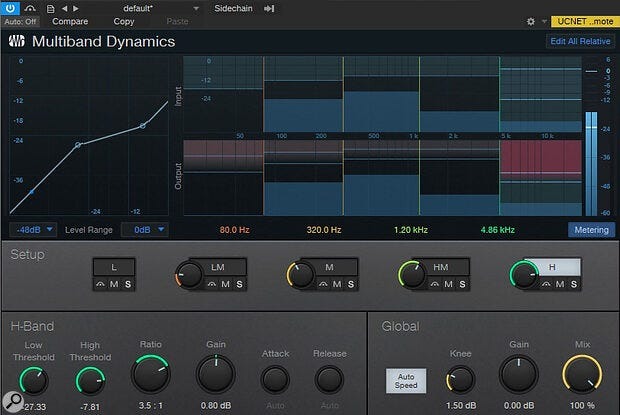Click Compare in the top bar
The width and height of the screenshot is (620, 415).
69,21
